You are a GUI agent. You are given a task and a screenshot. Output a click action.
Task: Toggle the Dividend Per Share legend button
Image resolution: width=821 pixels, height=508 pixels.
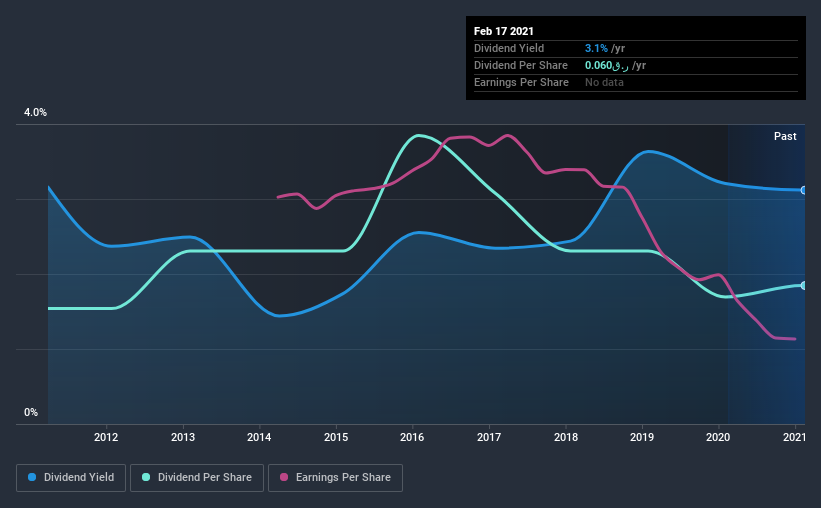click(x=197, y=478)
